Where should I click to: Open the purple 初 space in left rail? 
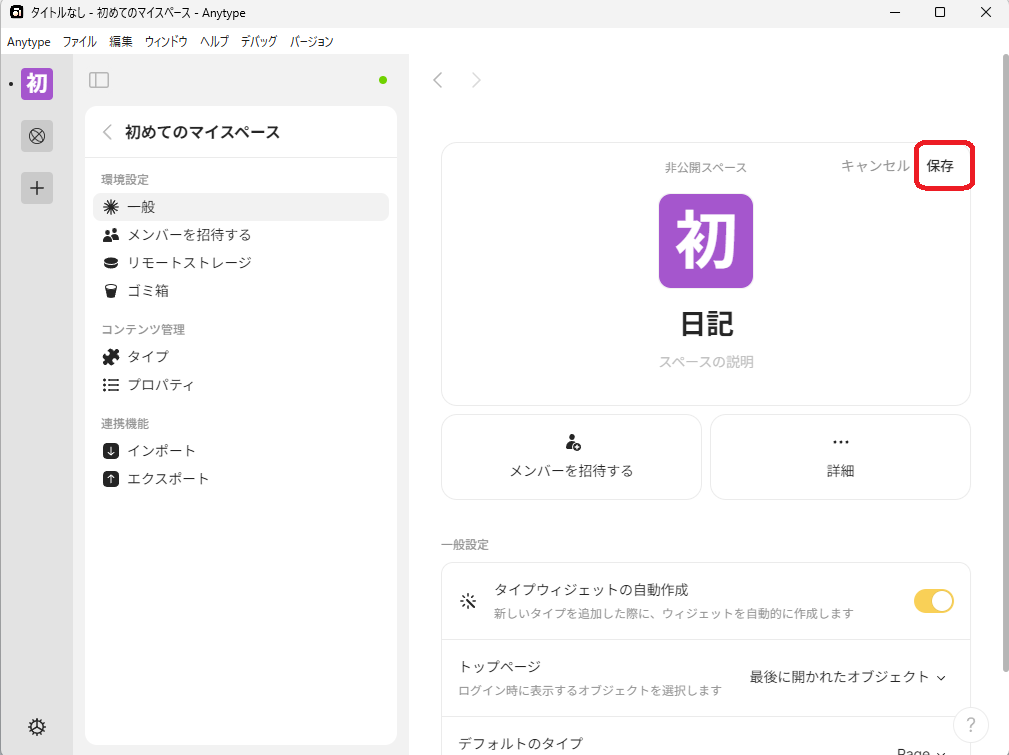pyautogui.click(x=37, y=84)
